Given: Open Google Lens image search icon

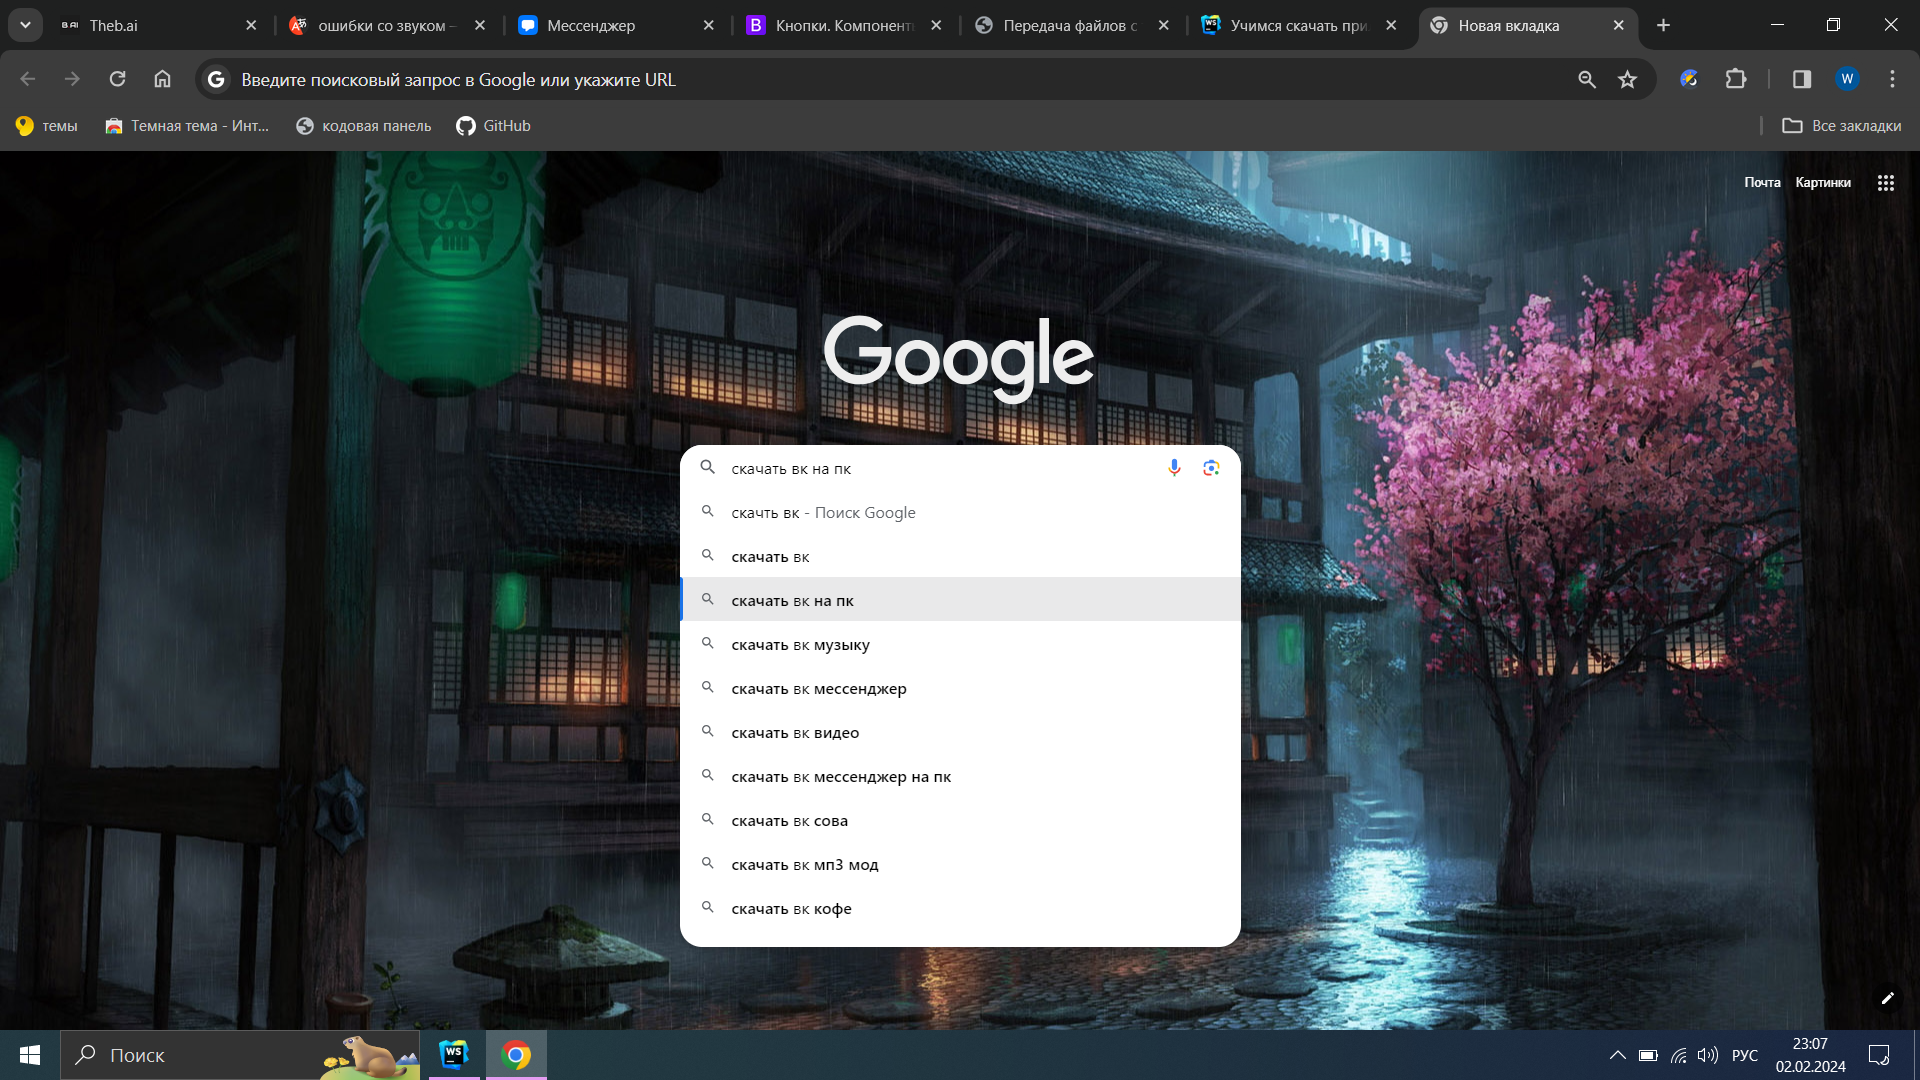Looking at the screenshot, I should click(1211, 468).
